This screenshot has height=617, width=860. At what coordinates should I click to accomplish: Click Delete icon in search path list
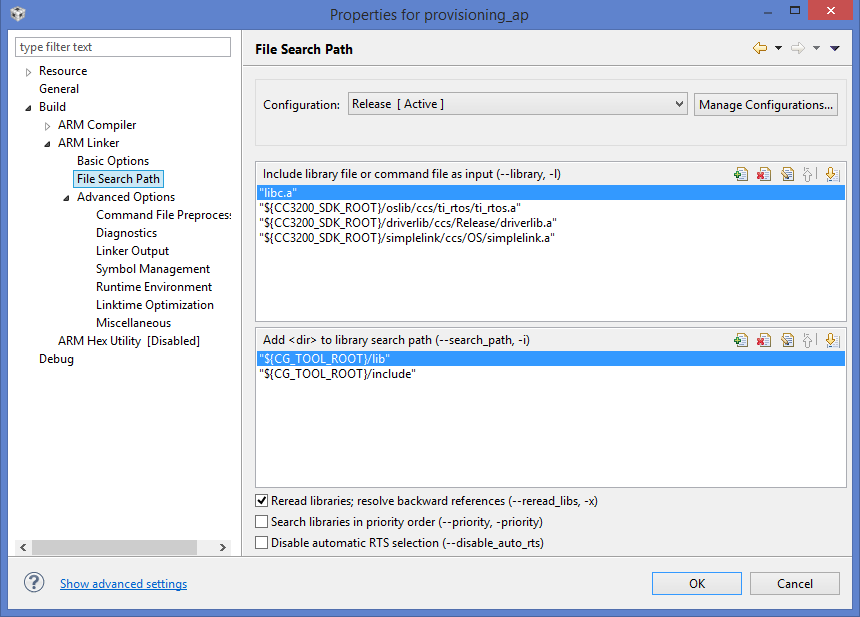(x=764, y=340)
